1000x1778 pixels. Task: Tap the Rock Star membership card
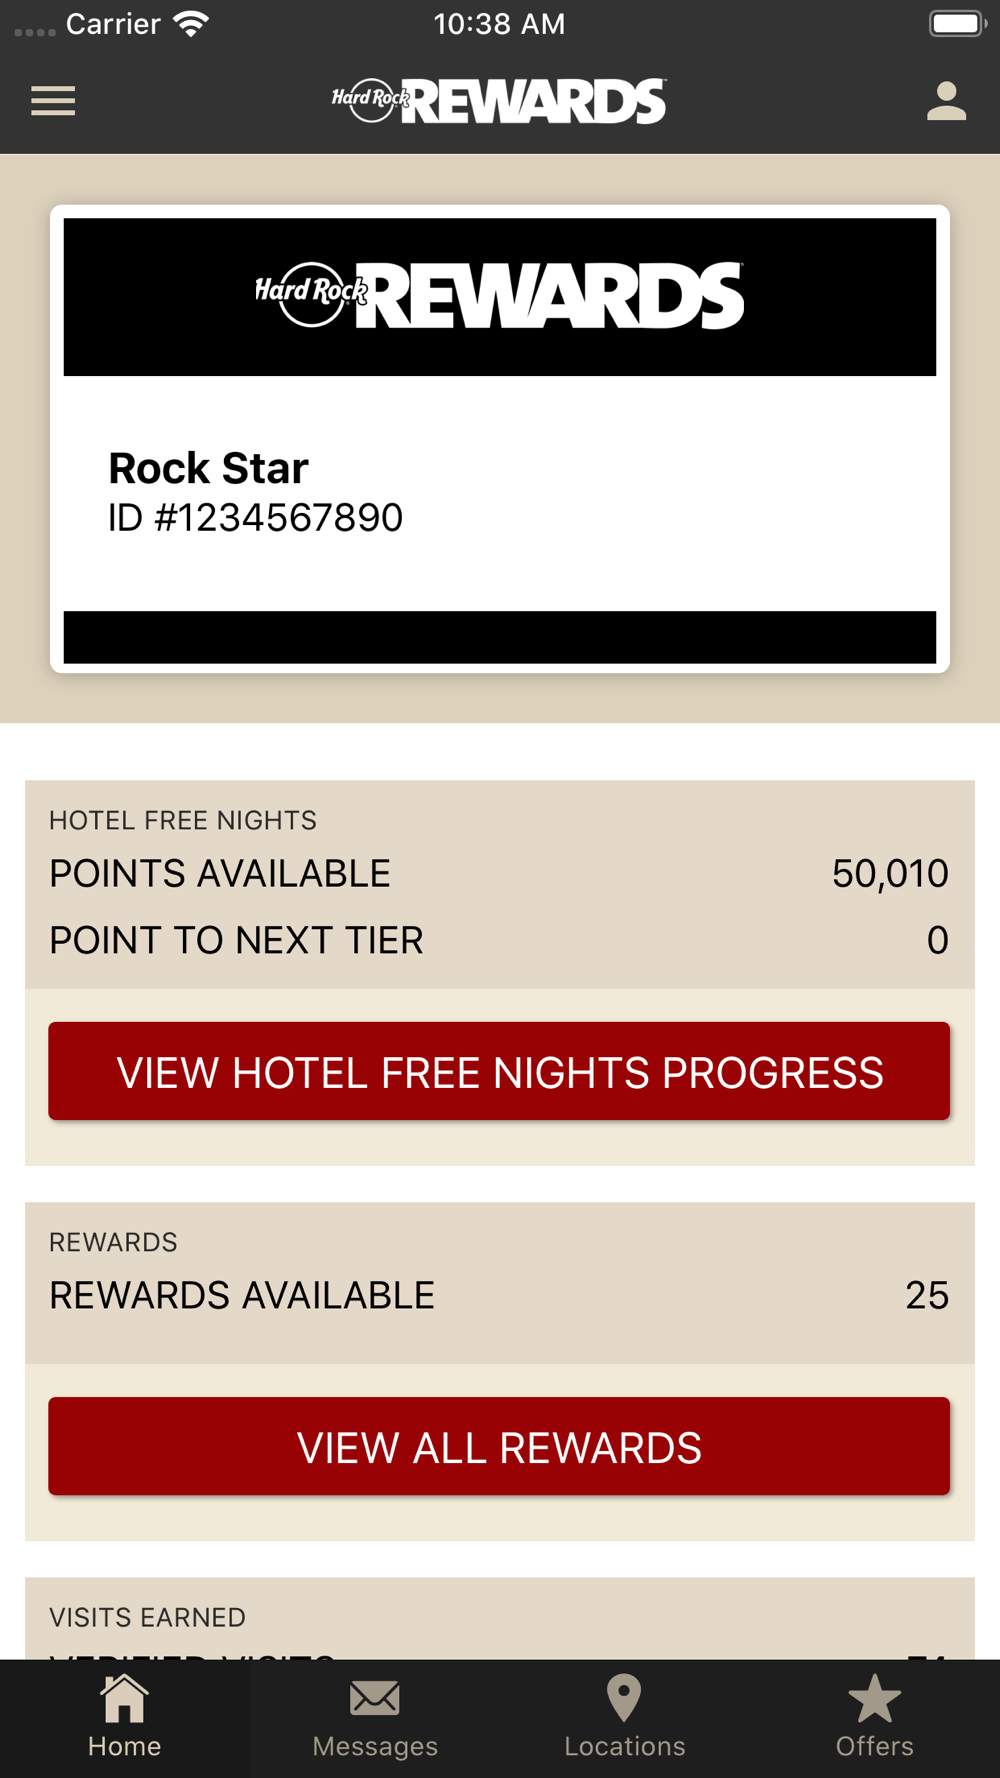[x=500, y=439]
